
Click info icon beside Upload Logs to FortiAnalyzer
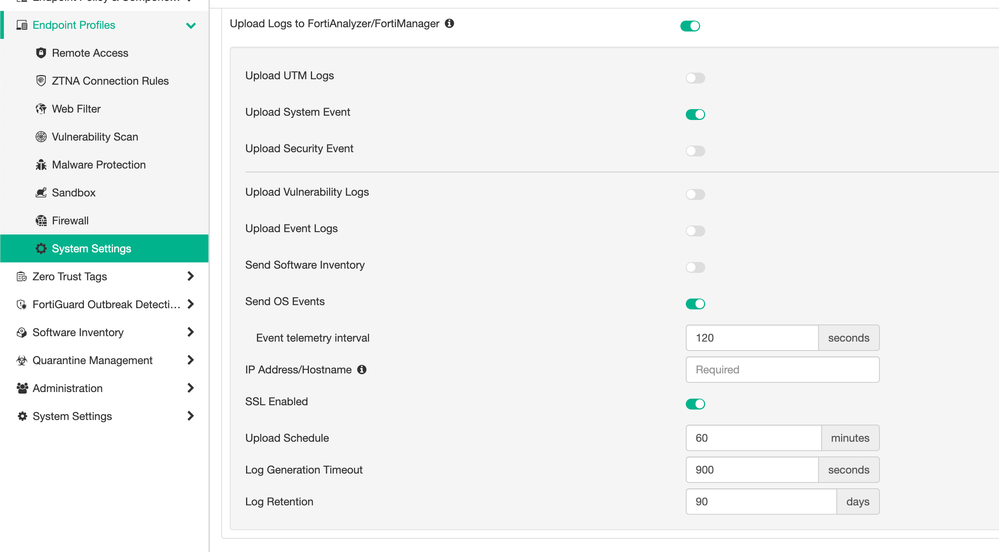[x=449, y=23]
